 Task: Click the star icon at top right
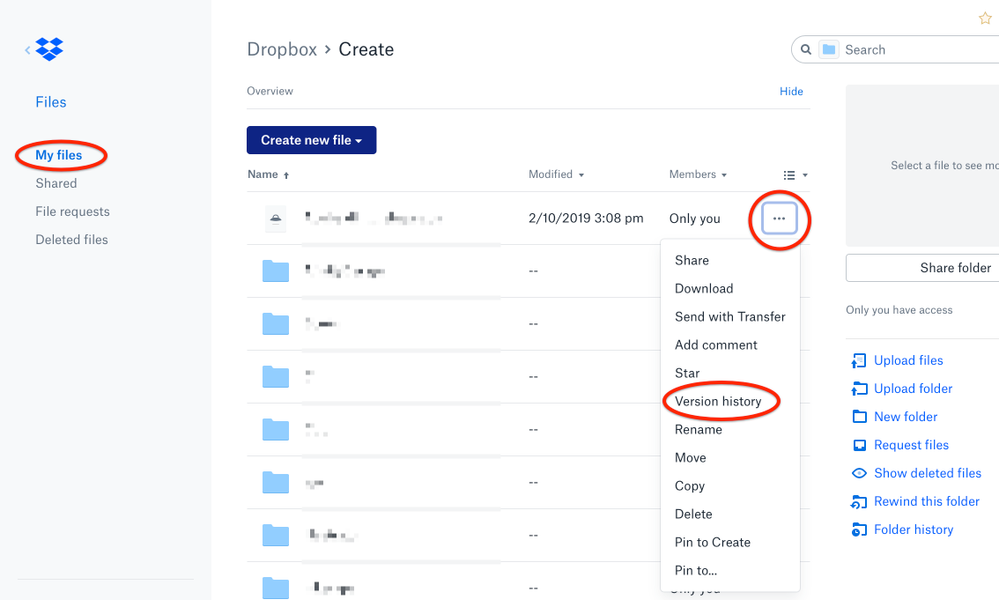pos(985,18)
